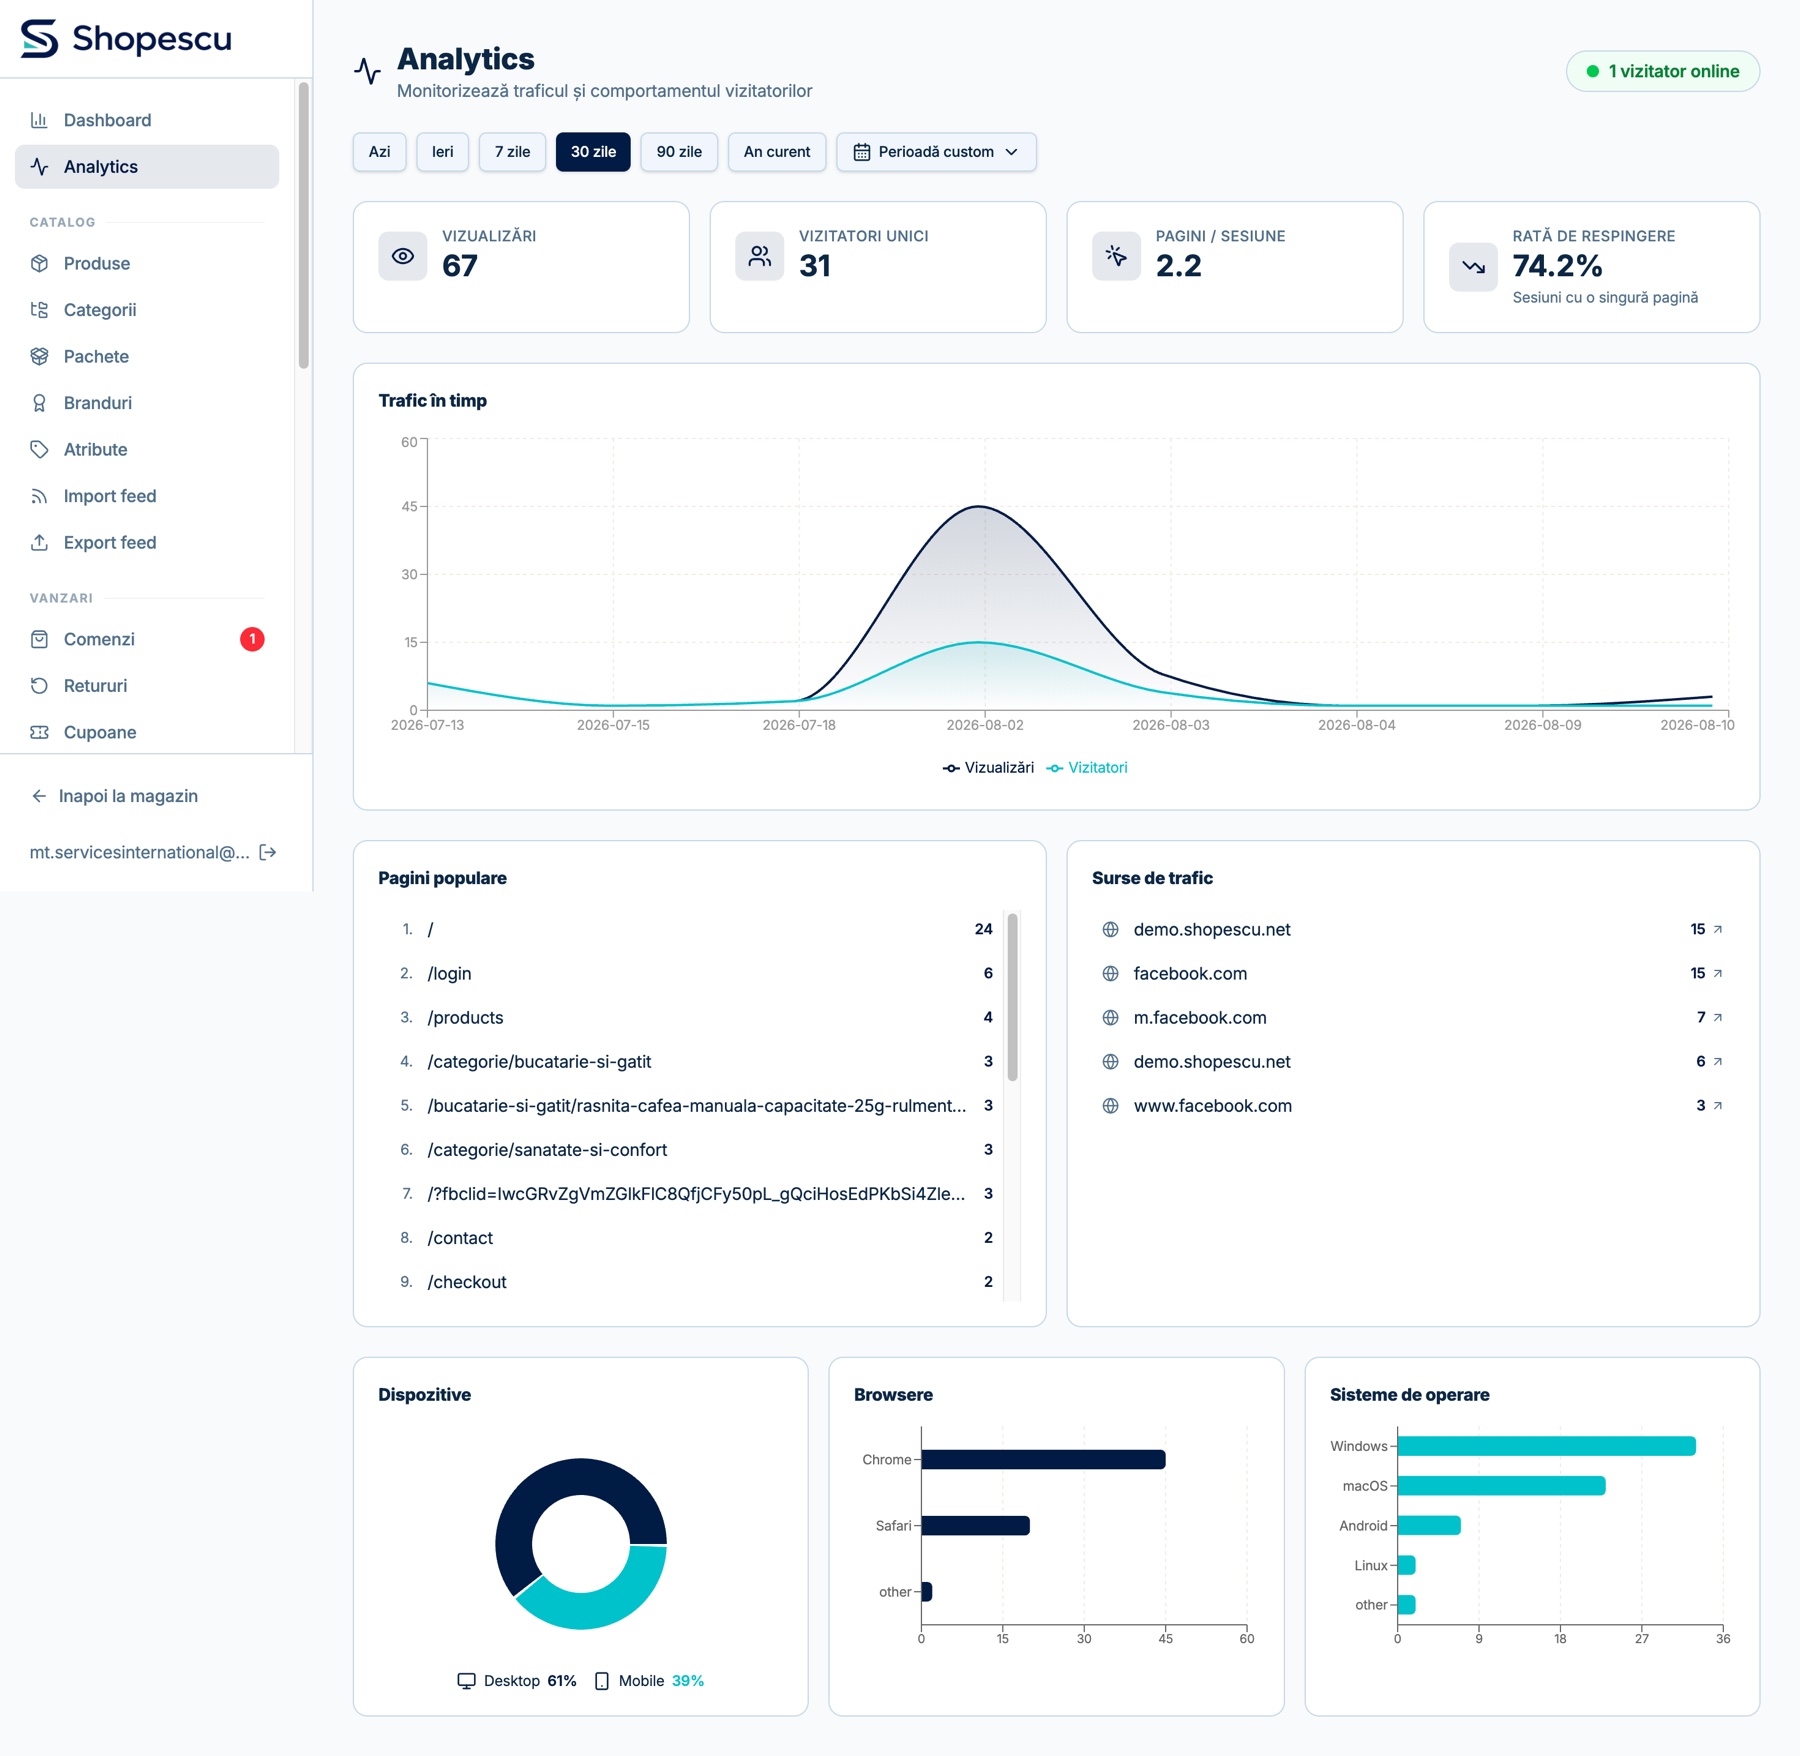Image resolution: width=1800 pixels, height=1756 pixels.
Task: Click the Shopescu logo icon
Action: [x=40, y=39]
